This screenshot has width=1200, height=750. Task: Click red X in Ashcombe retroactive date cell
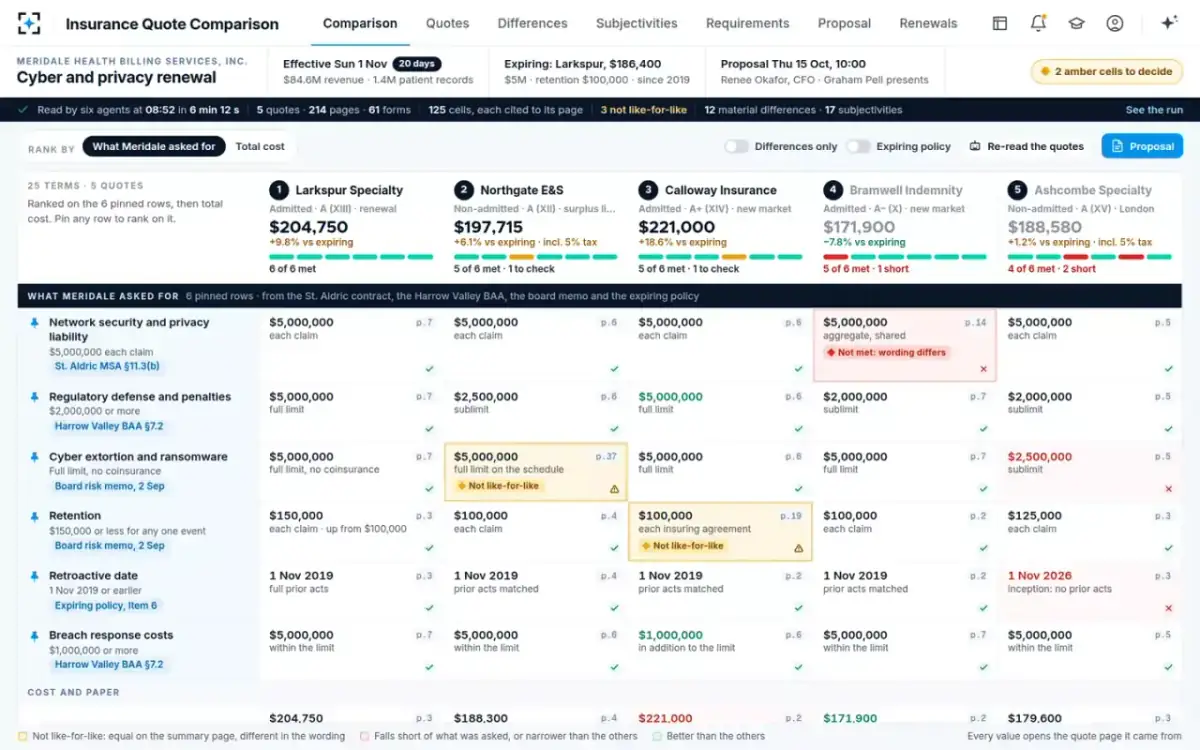pos(1168,608)
